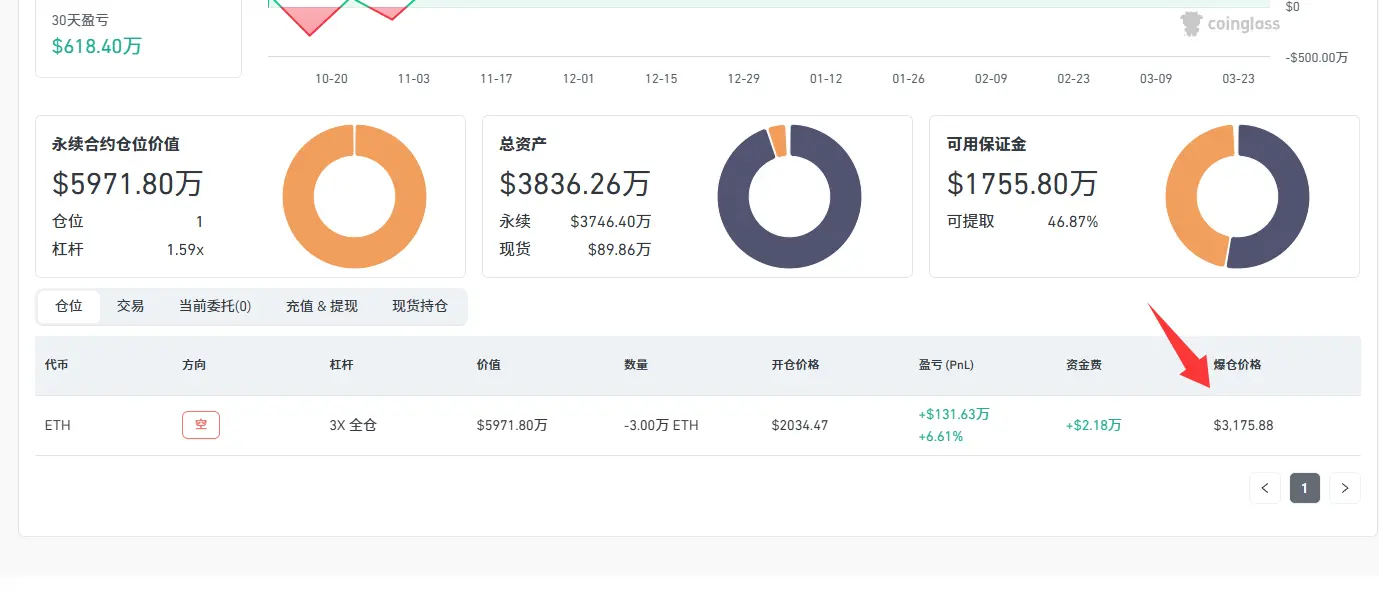Open the 现货持仓 tab
This screenshot has height=594, width=1379.
pos(420,306)
